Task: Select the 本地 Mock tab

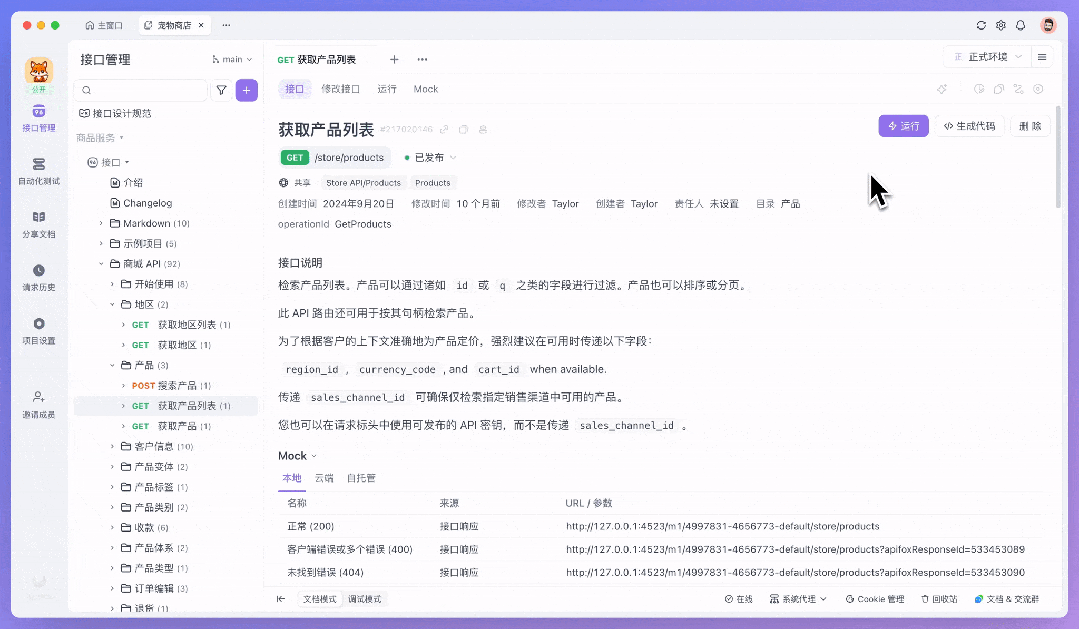Action: (x=291, y=478)
